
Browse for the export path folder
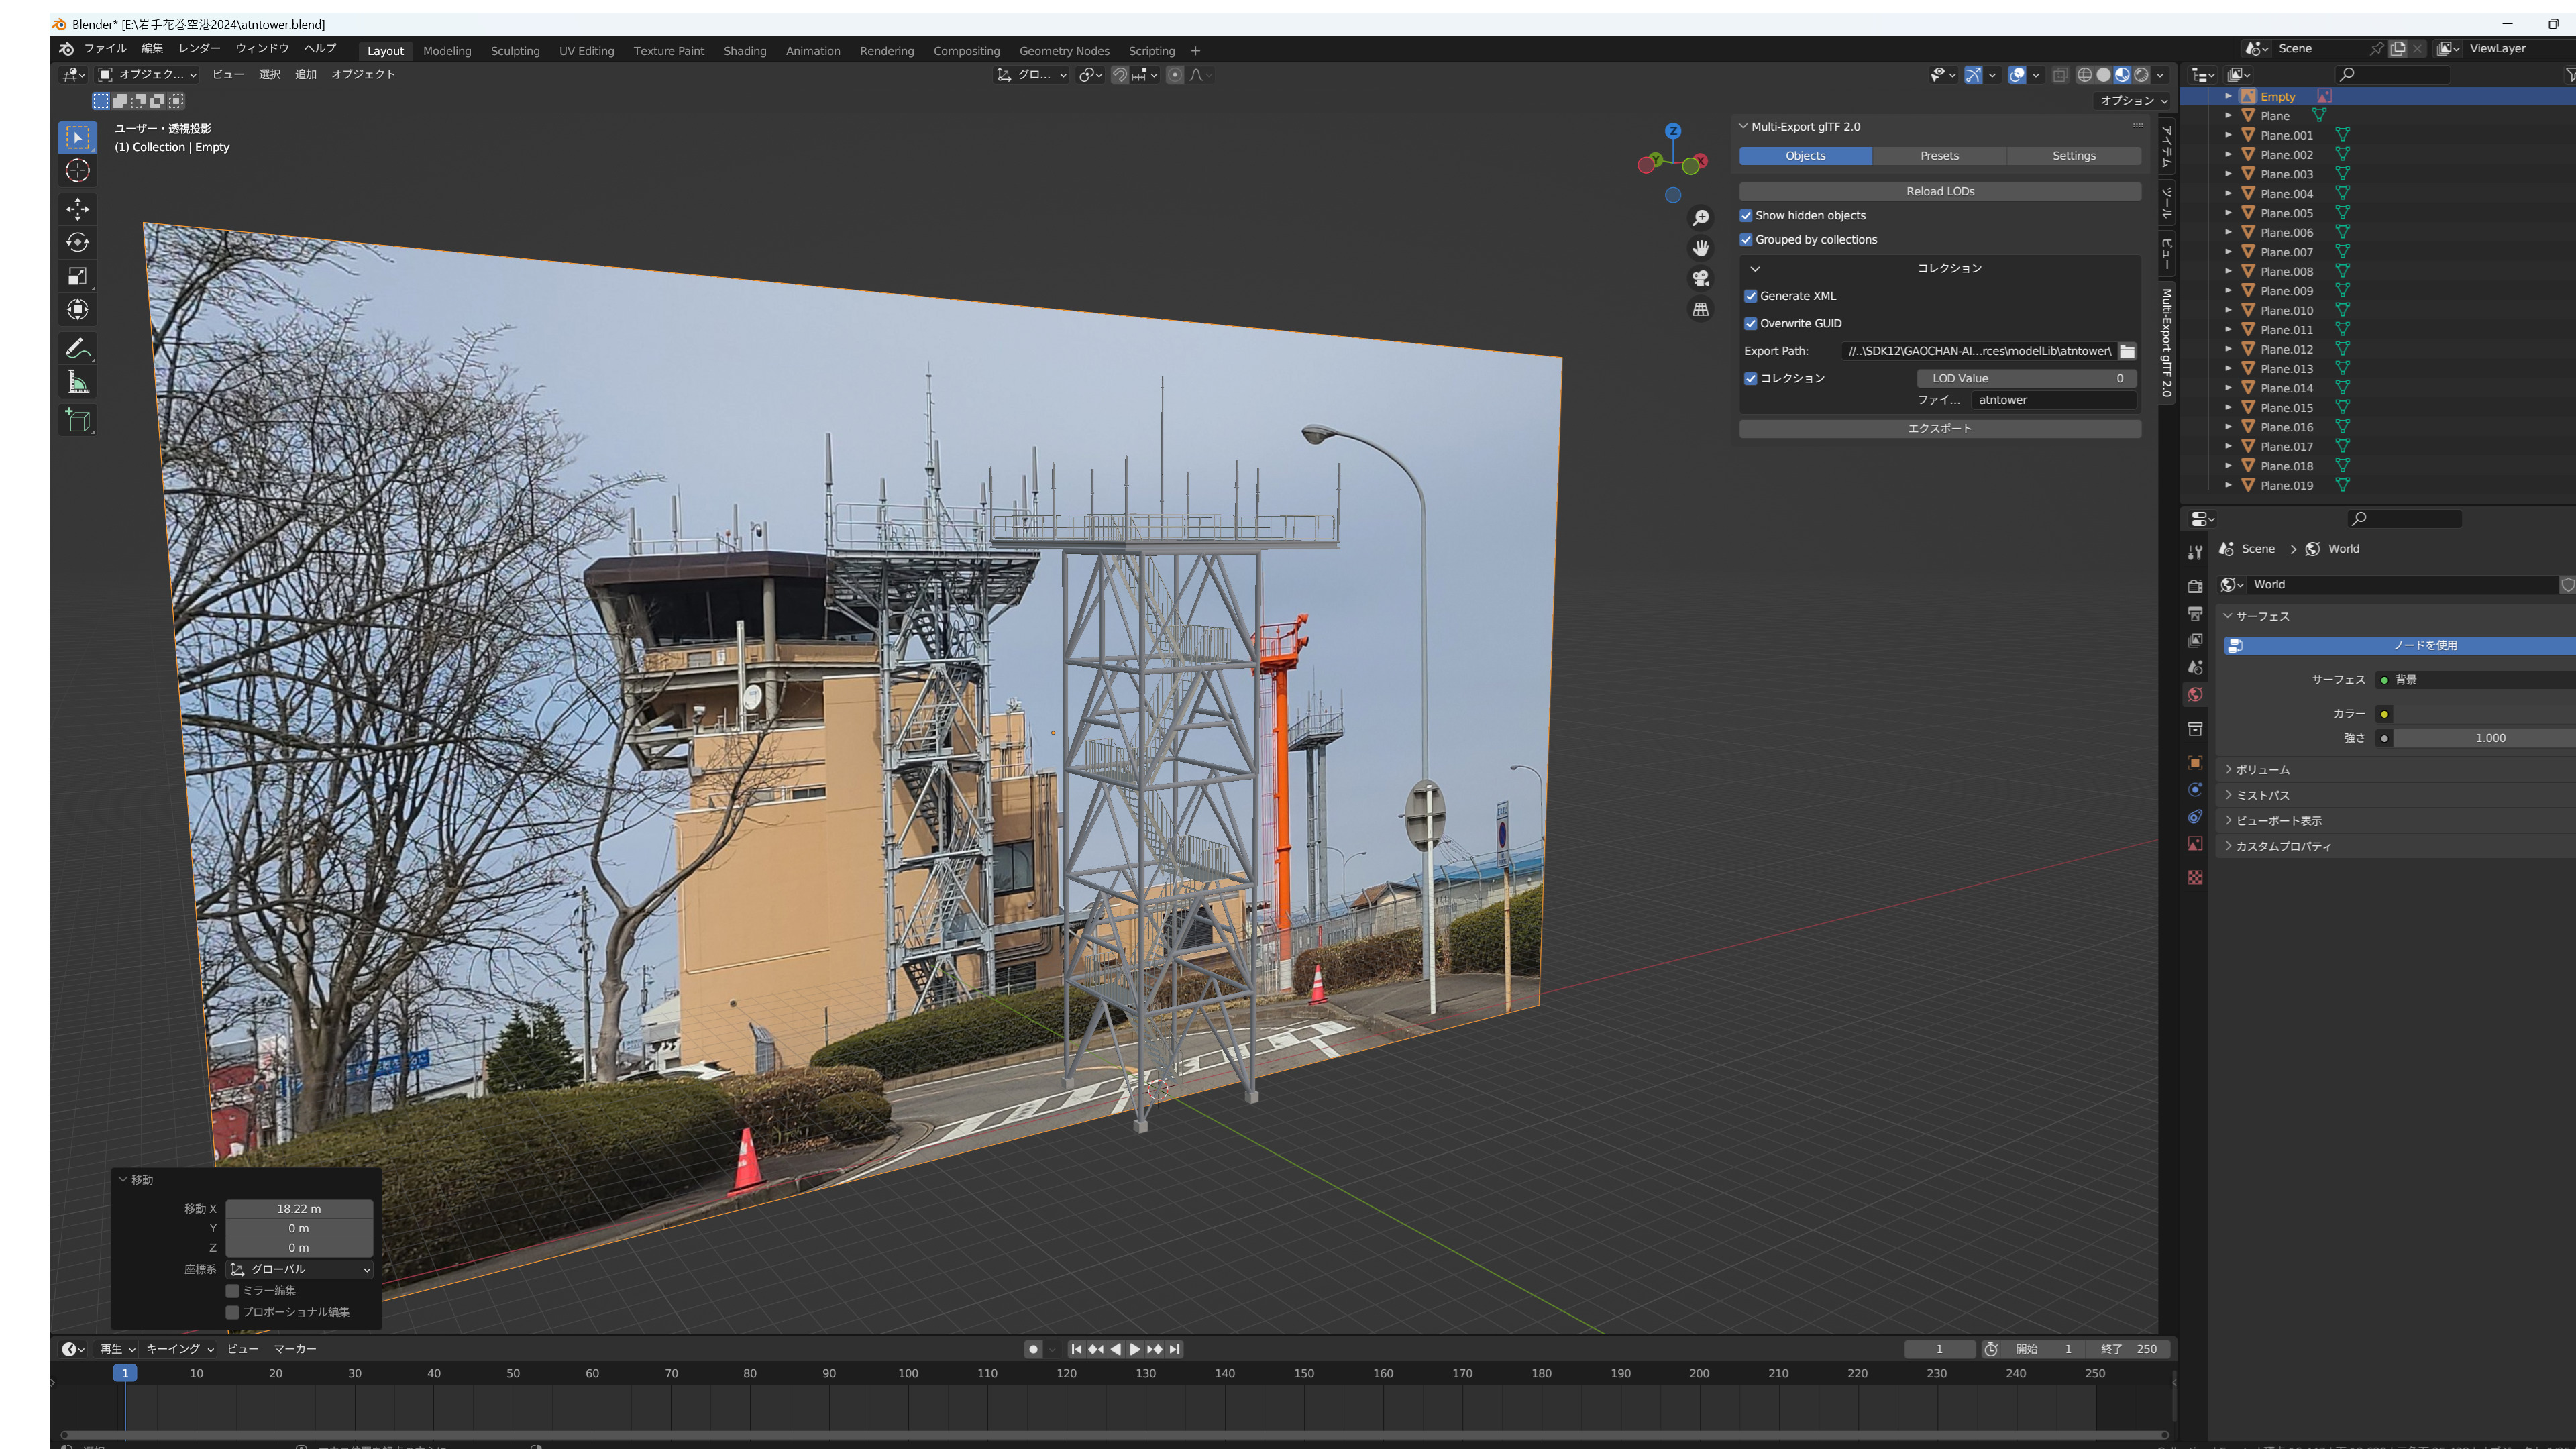click(x=2127, y=351)
